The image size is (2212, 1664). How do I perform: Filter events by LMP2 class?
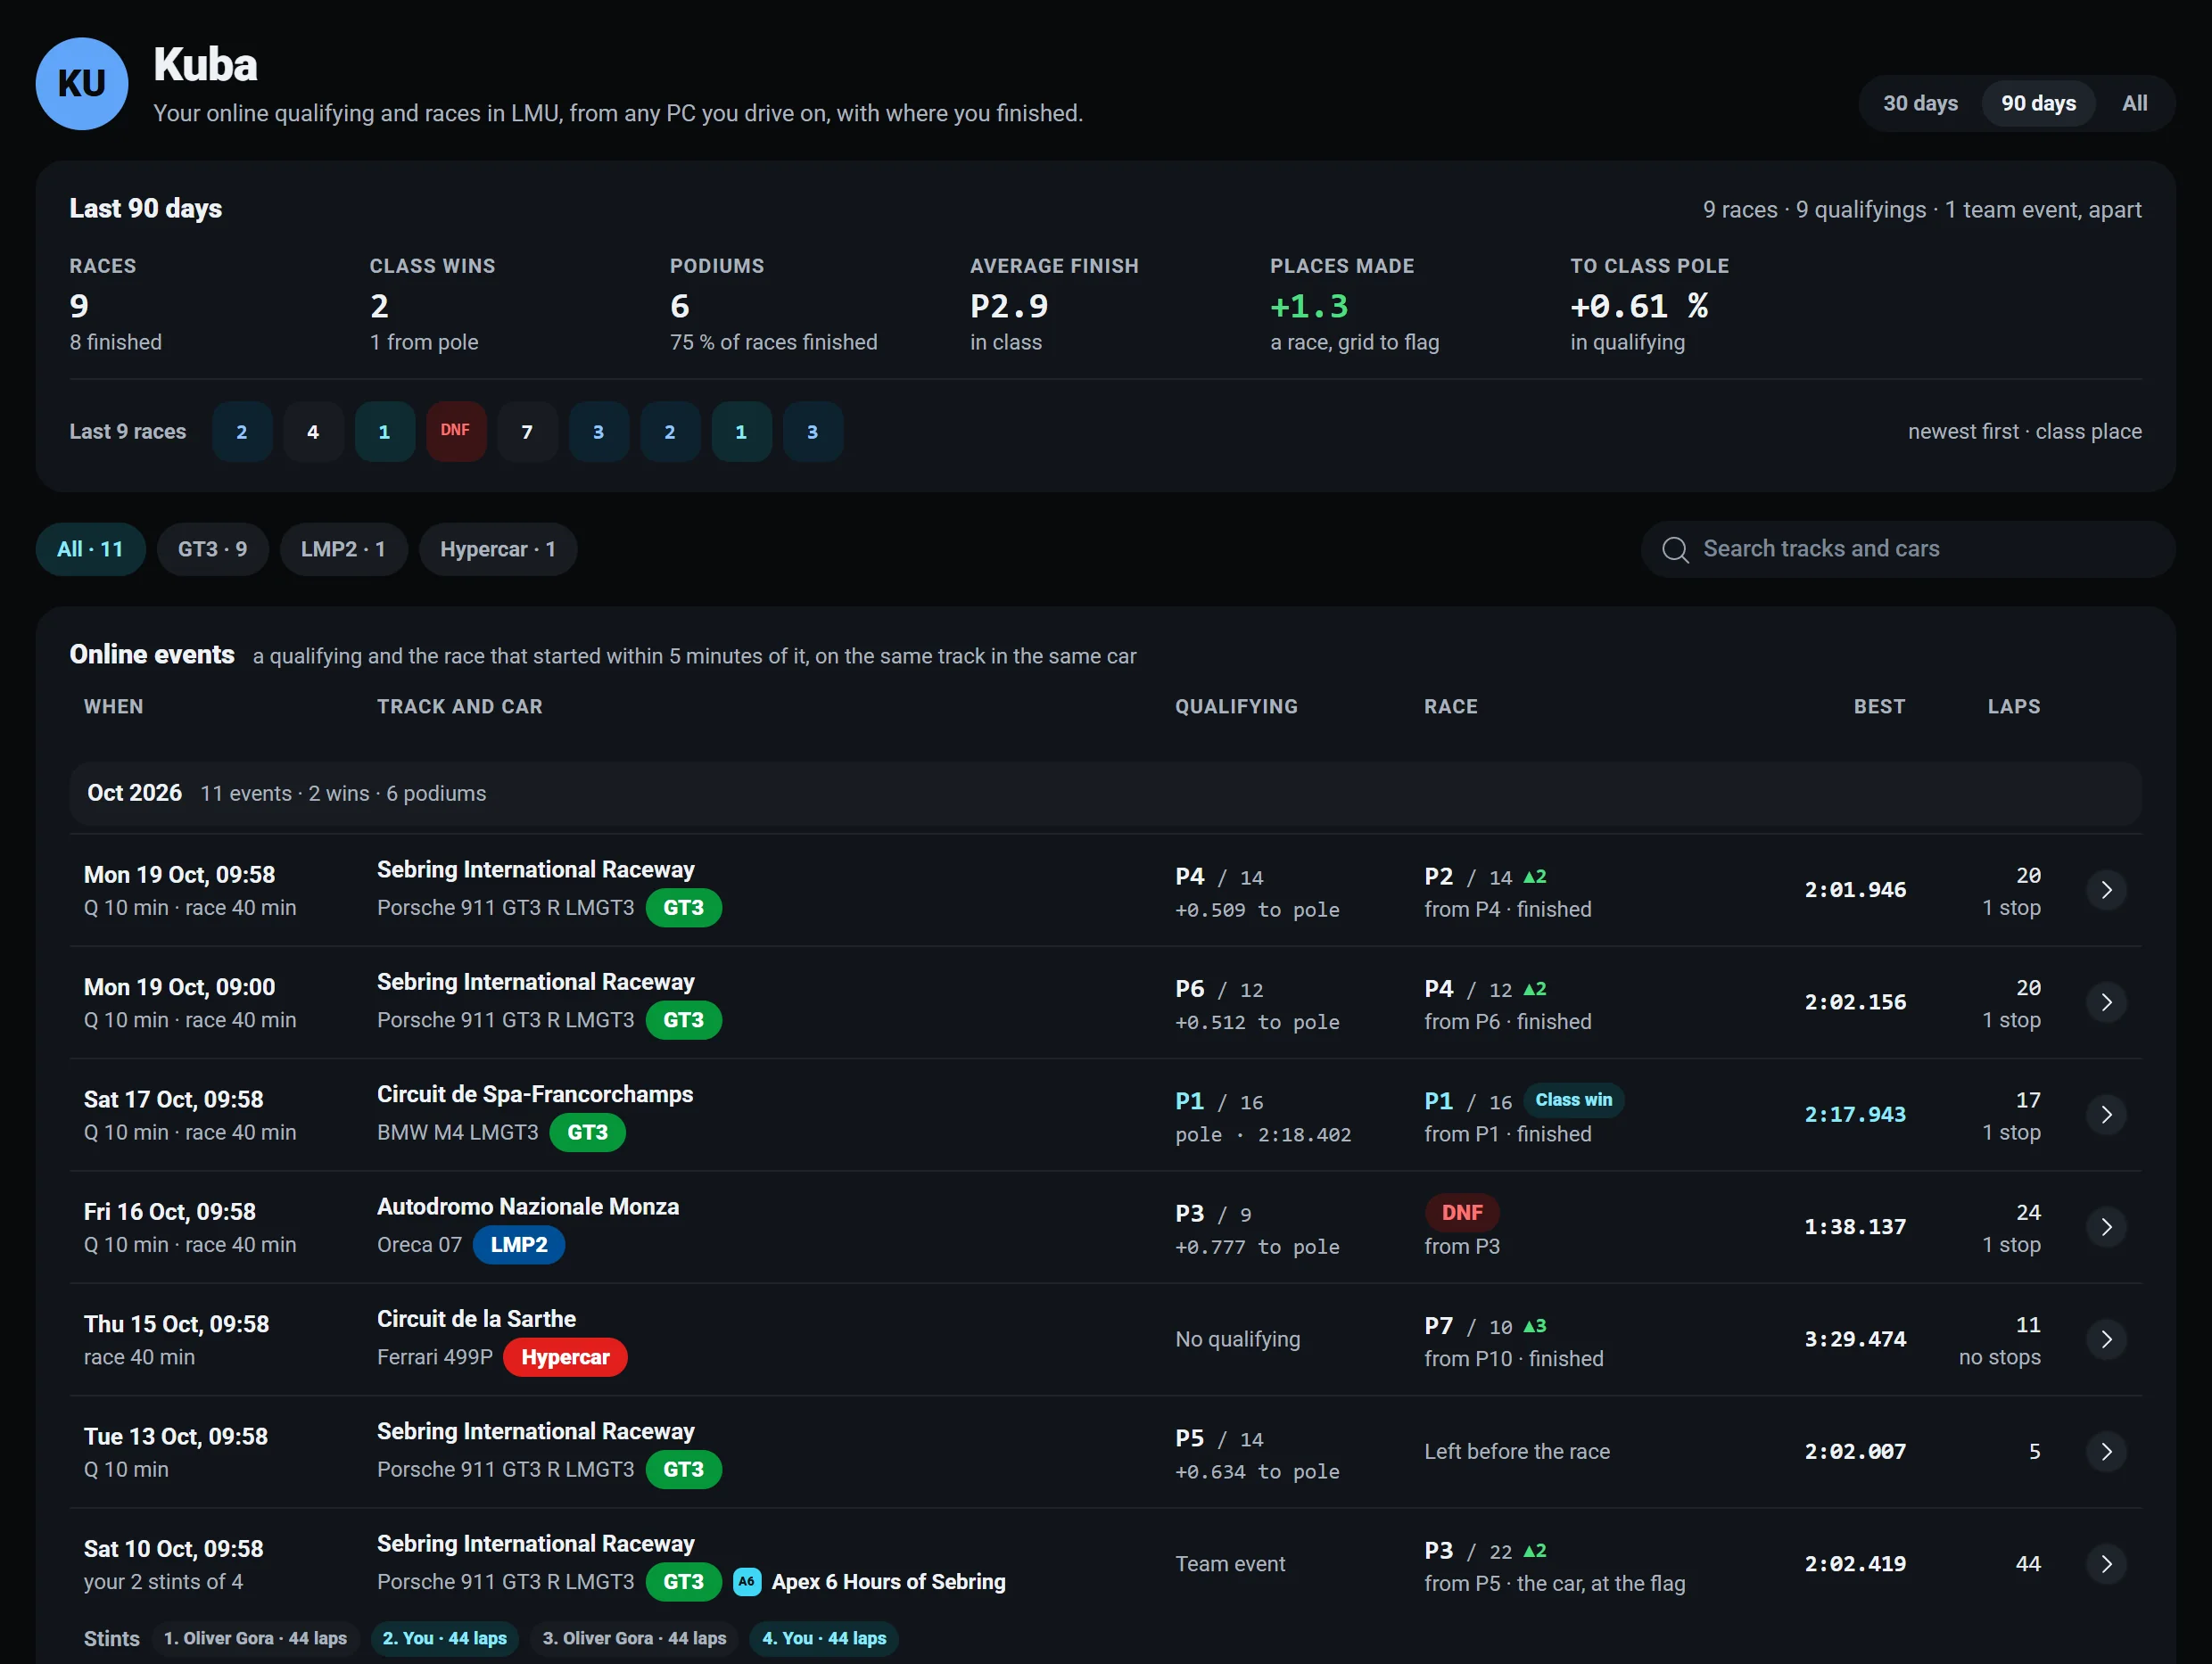pyautogui.click(x=343, y=549)
